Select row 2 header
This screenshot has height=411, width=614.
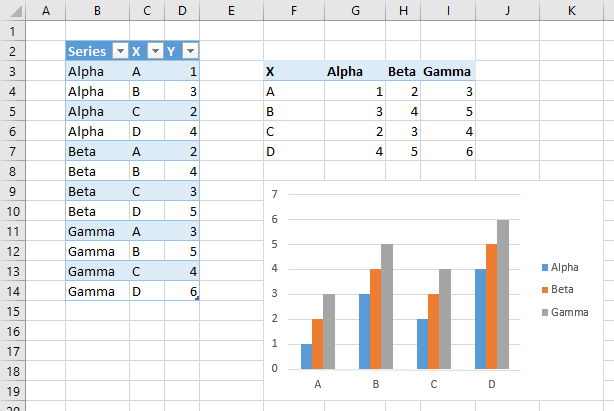point(13,51)
